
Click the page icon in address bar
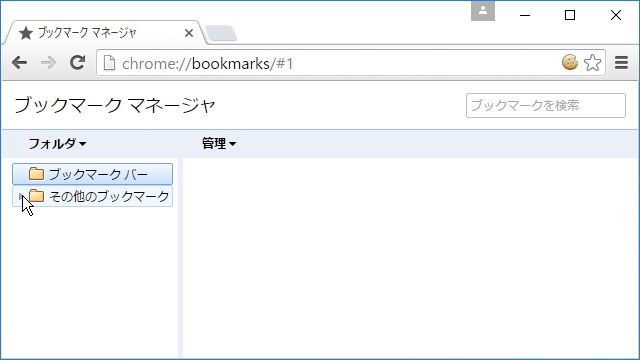(x=109, y=63)
